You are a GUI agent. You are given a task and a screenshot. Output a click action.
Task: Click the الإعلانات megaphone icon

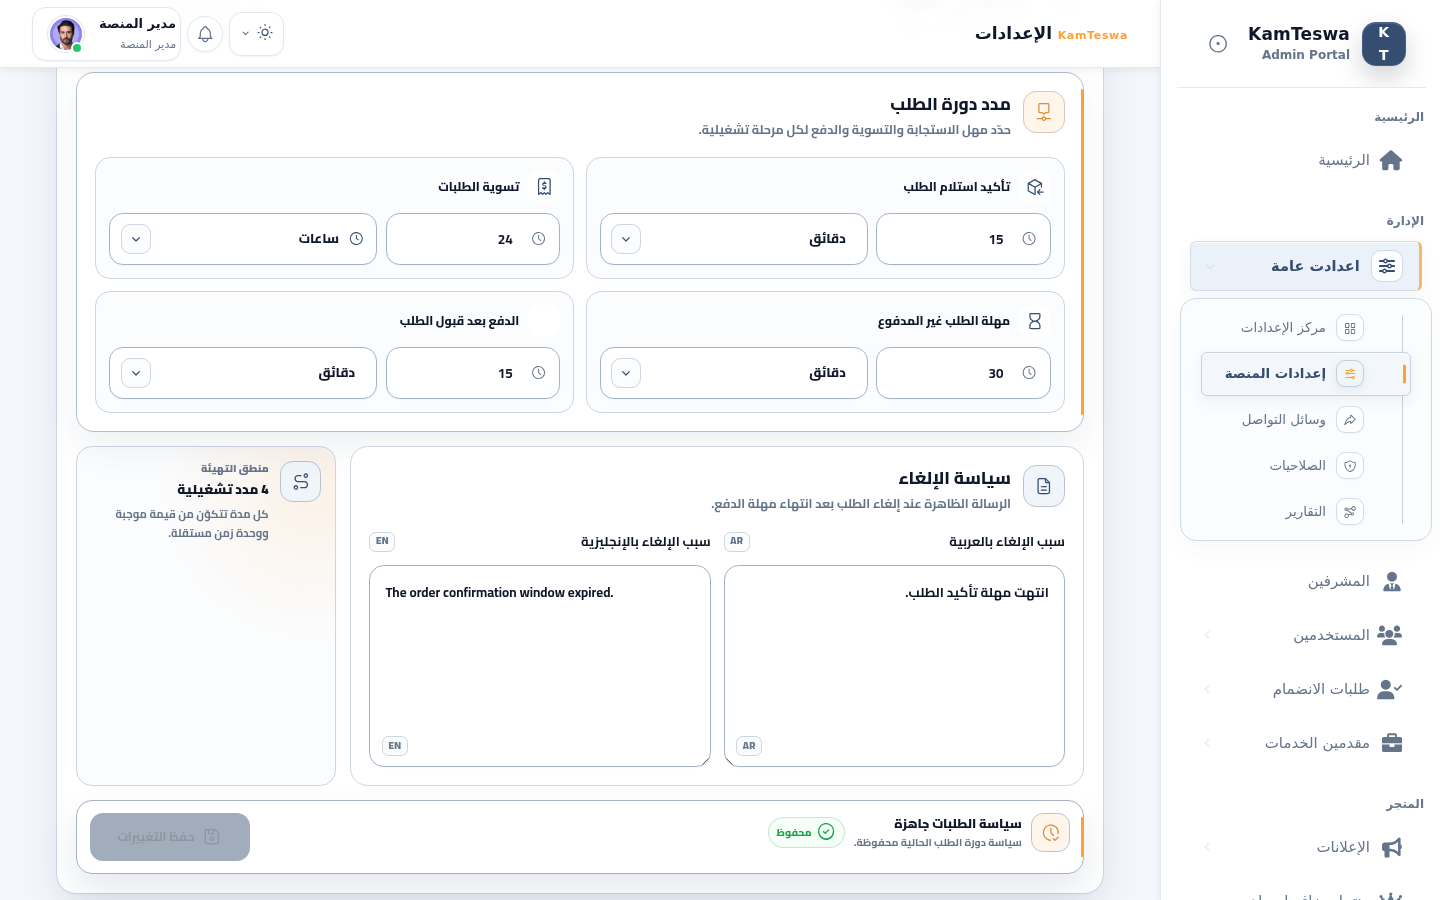(1391, 848)
